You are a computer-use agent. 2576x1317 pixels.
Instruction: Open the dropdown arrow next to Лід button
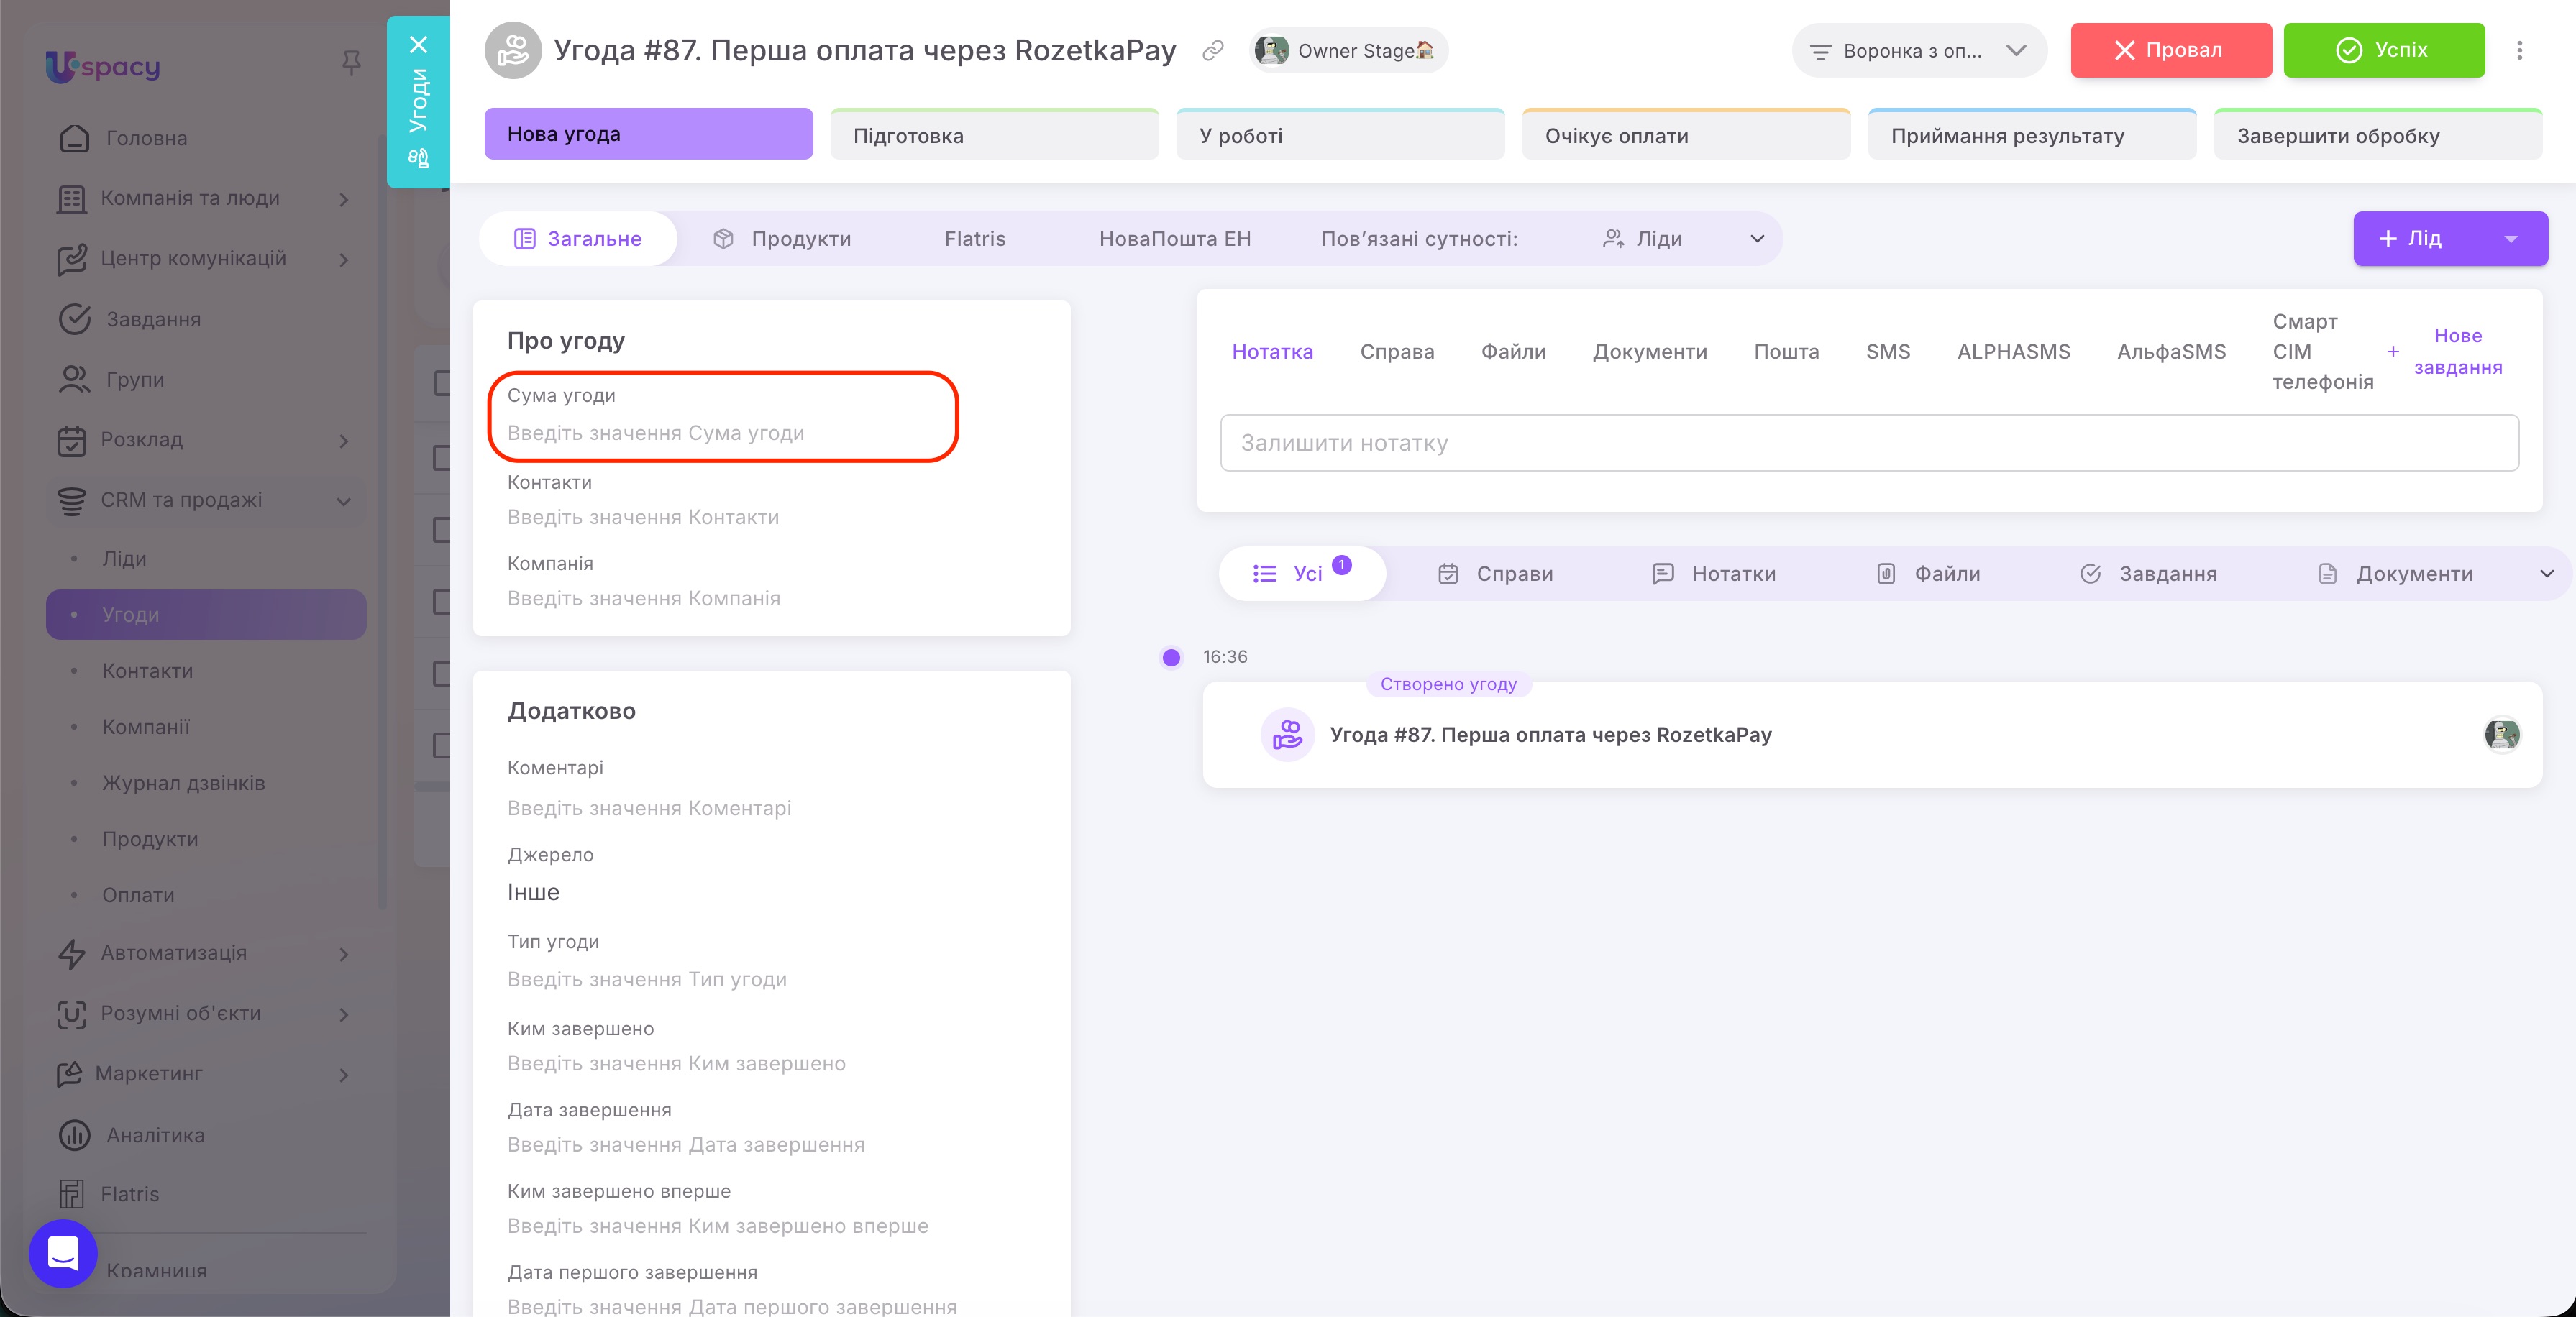pyautogui.click(x=2511, y=239)
